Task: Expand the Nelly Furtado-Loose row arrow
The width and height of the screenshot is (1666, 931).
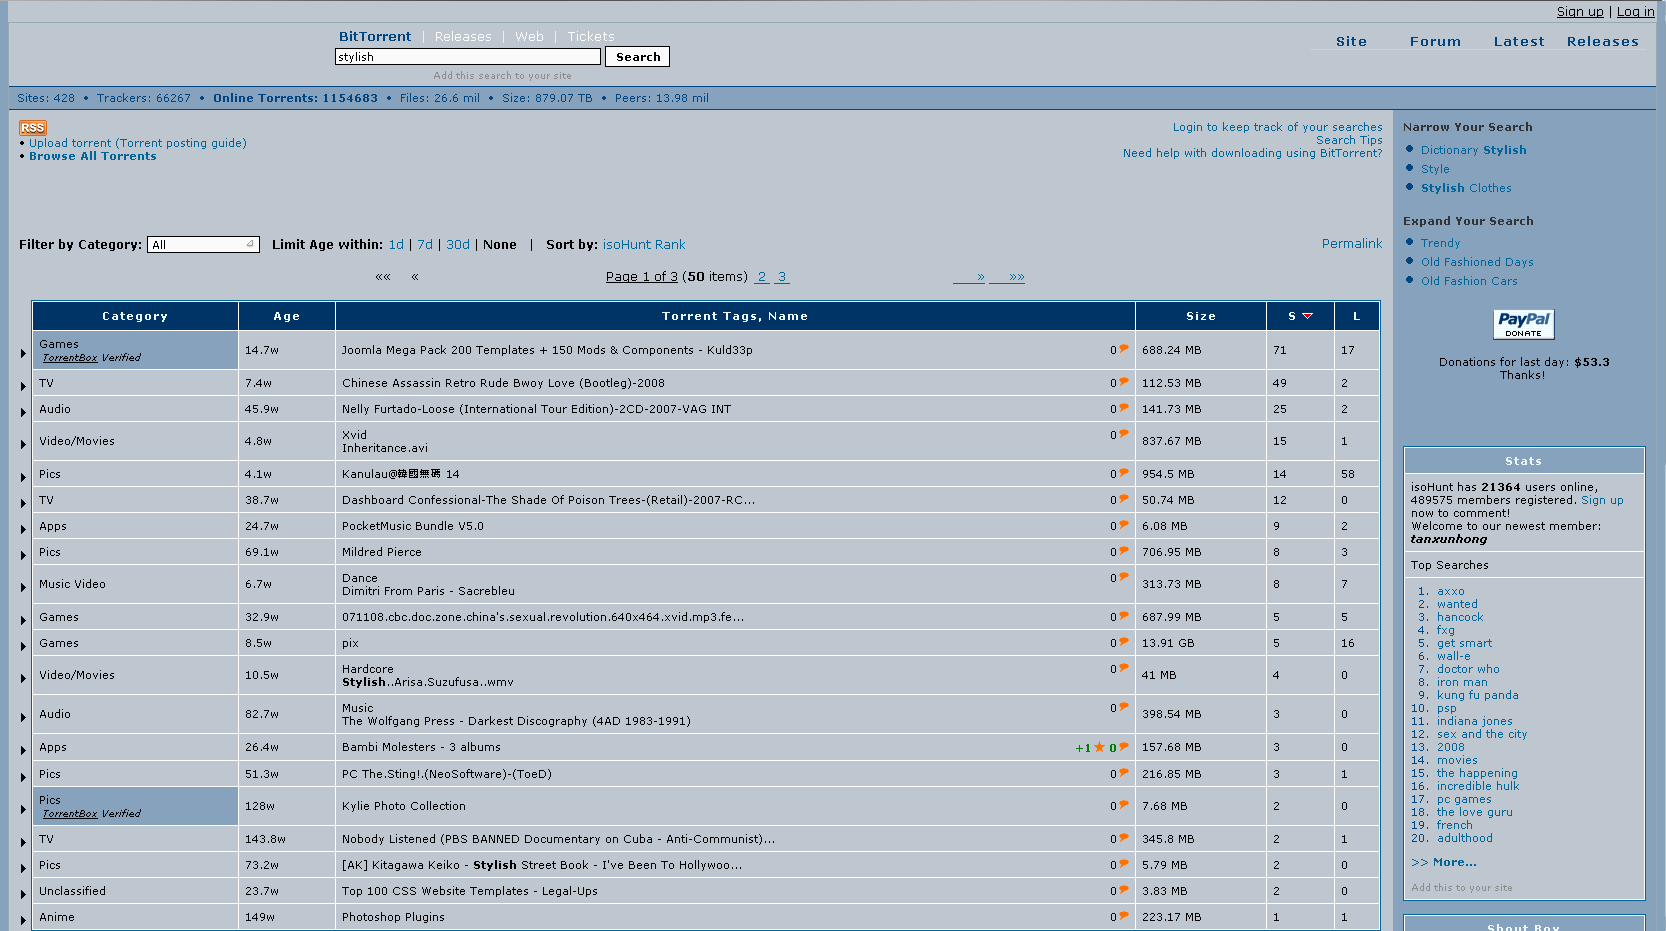Action: click(23, 412)
